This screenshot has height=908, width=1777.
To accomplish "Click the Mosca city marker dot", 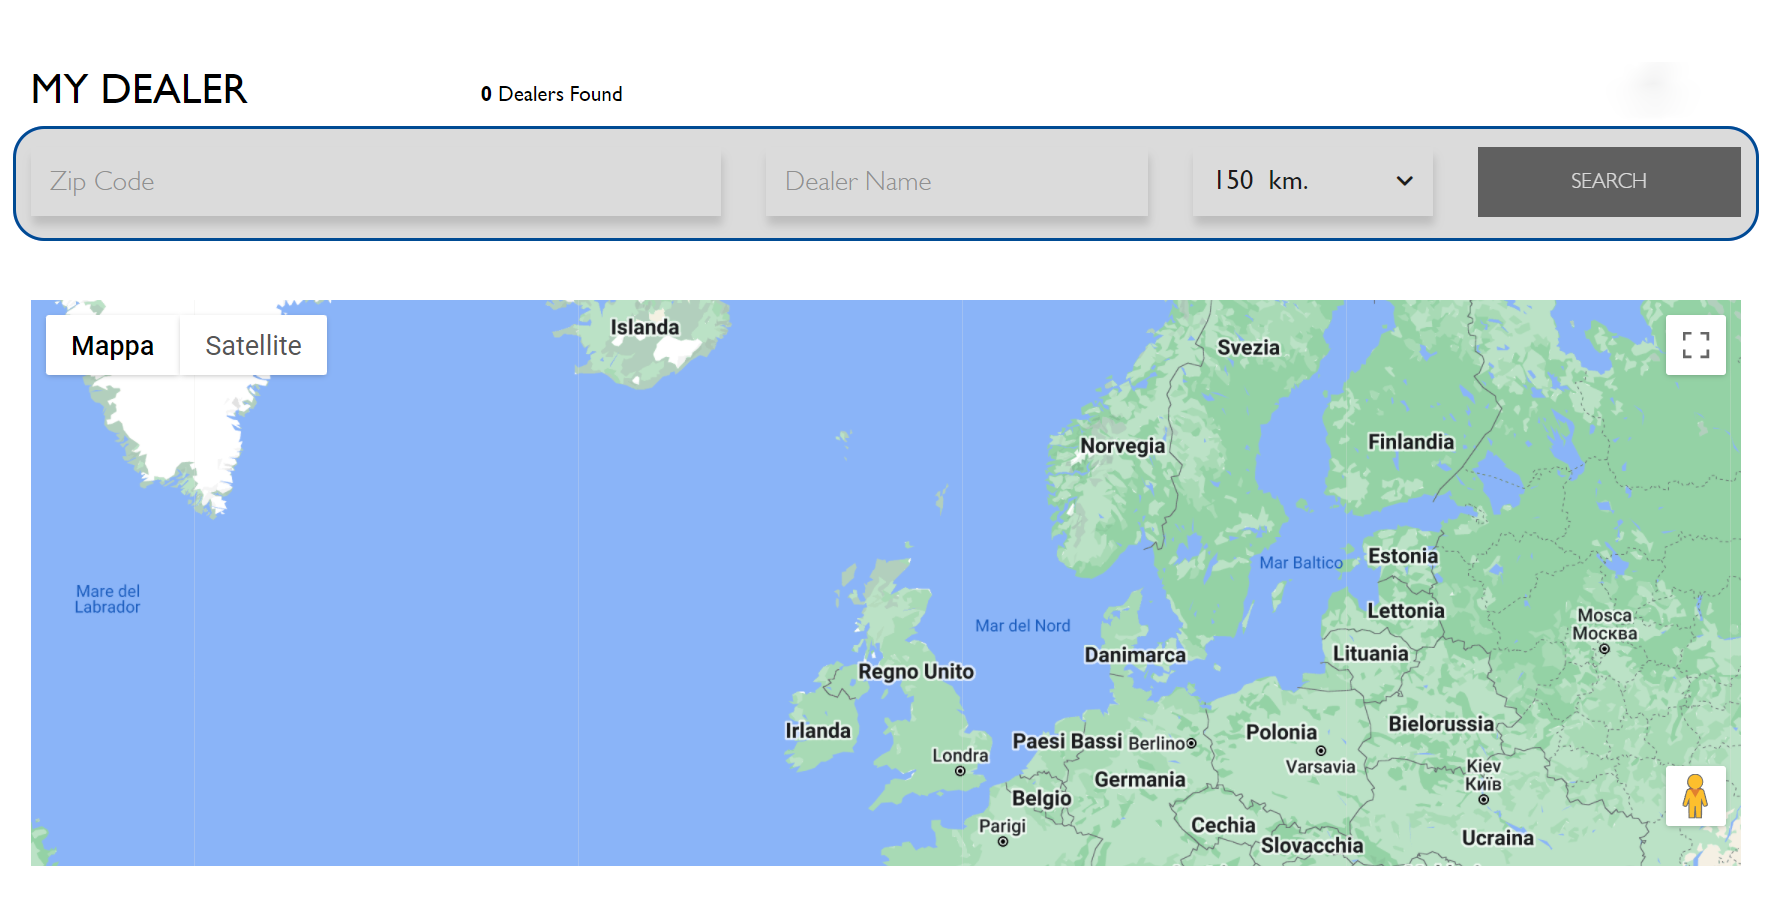I will (1604, 649).
